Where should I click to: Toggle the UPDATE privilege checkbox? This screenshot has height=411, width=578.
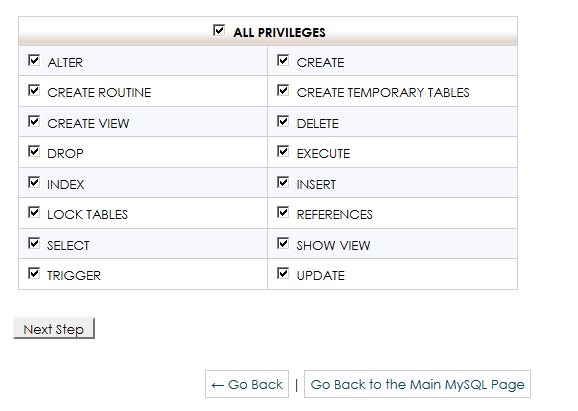[x=283, y=274]
